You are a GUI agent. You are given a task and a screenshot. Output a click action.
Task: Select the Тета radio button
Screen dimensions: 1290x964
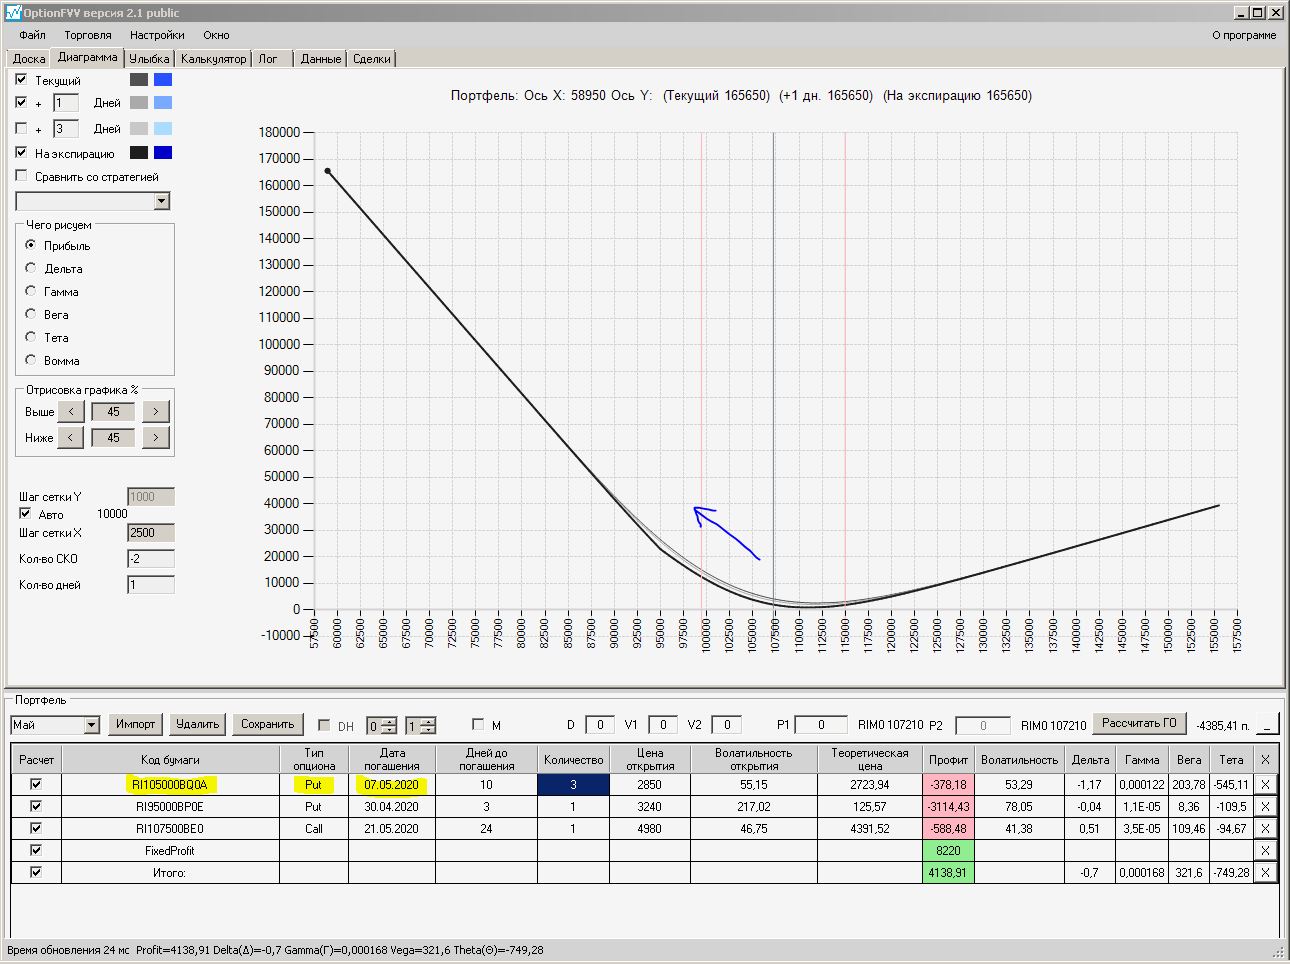[31, 337]
